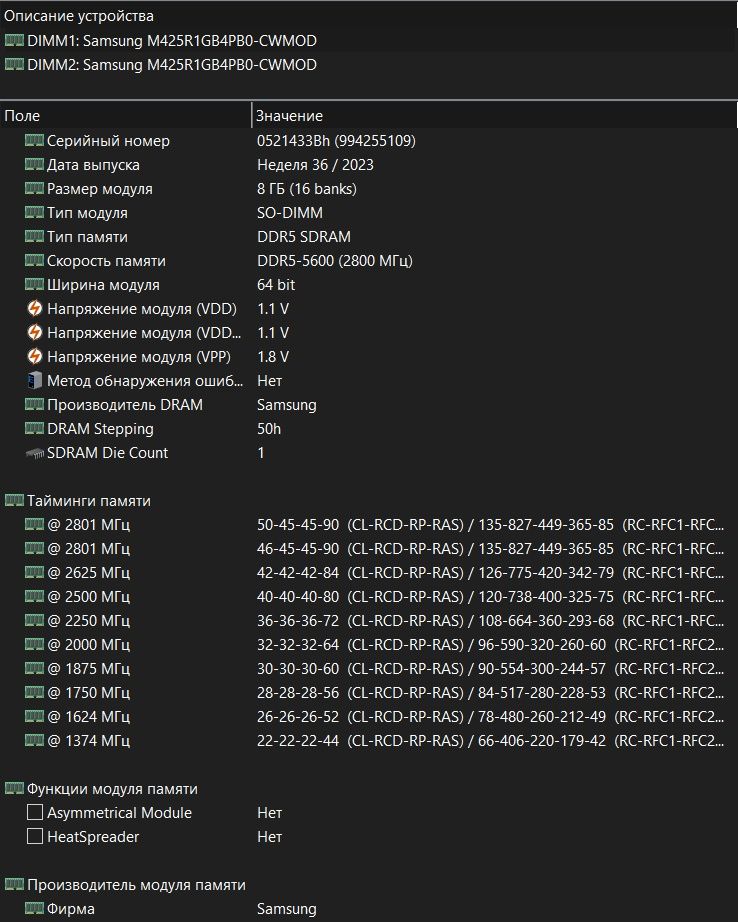This screenshot has width=738, height=922.
Task: Click icon beside Производитель DRAM
Action: click(x=34, y=405)
